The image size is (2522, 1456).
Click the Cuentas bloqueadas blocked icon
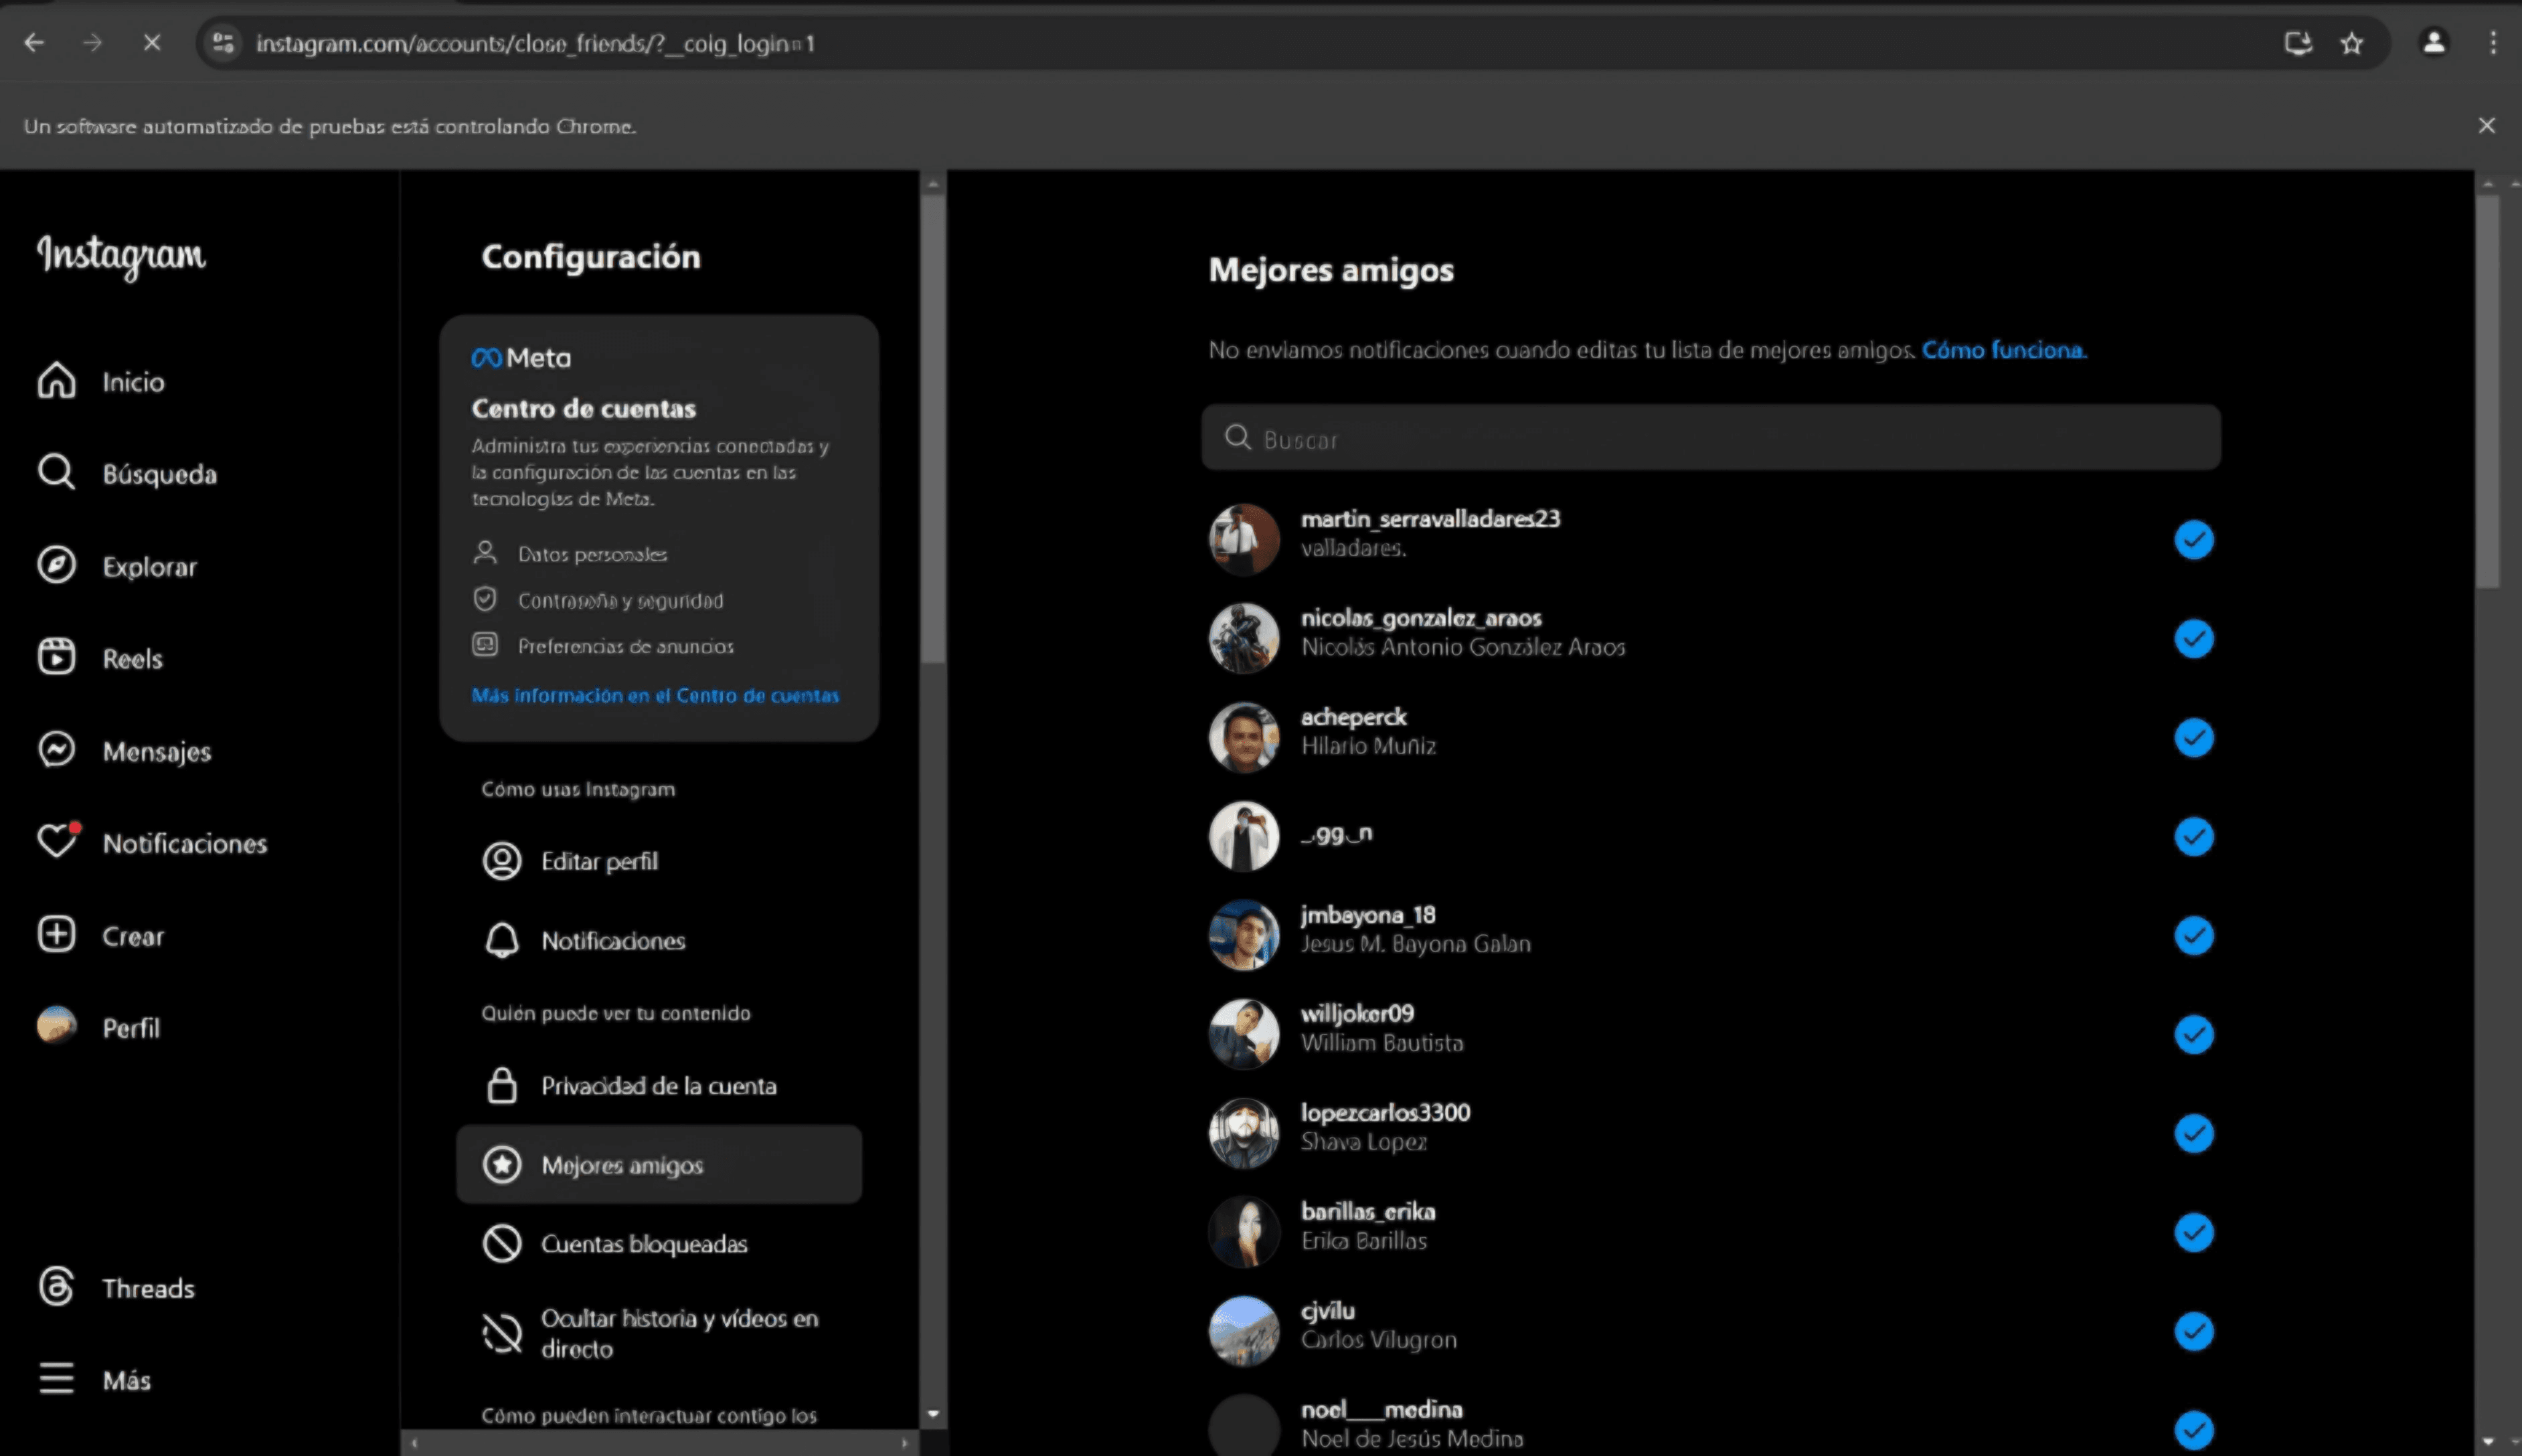coord(502,1243)
